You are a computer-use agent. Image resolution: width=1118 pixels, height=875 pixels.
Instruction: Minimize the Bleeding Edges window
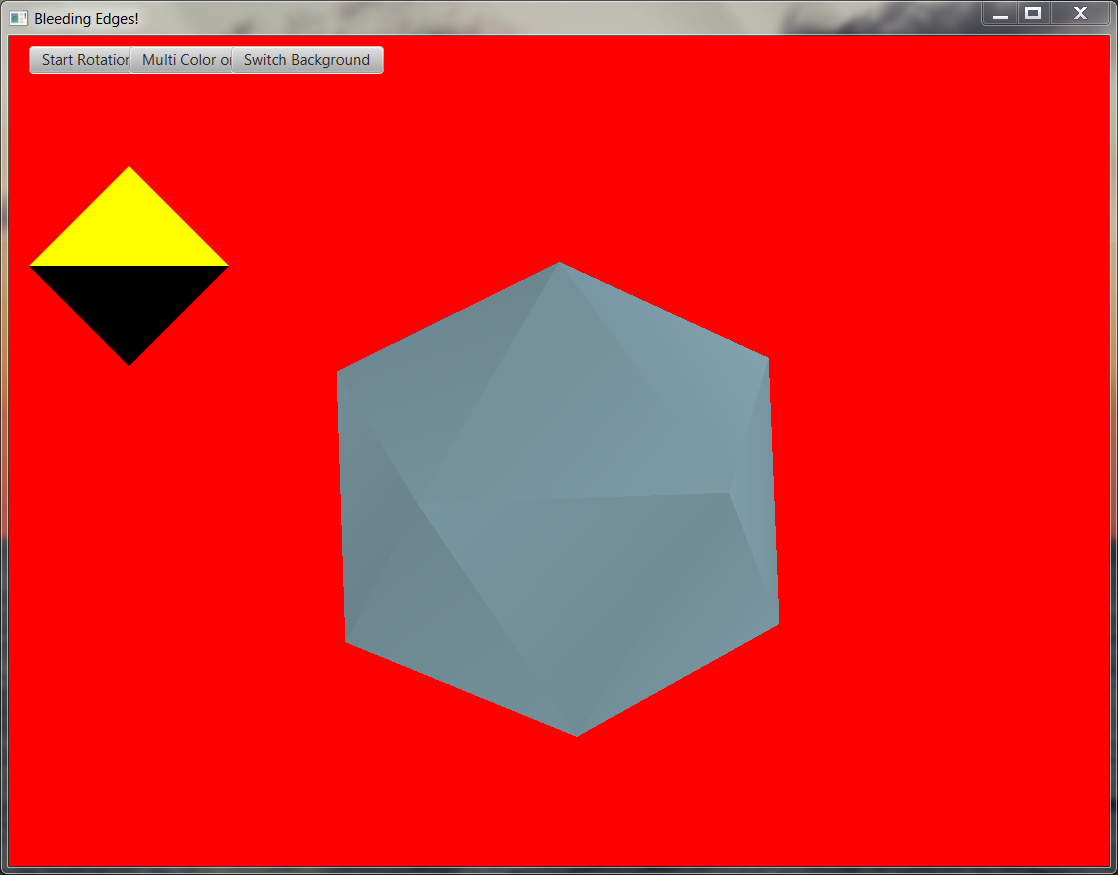point(1000,14)
